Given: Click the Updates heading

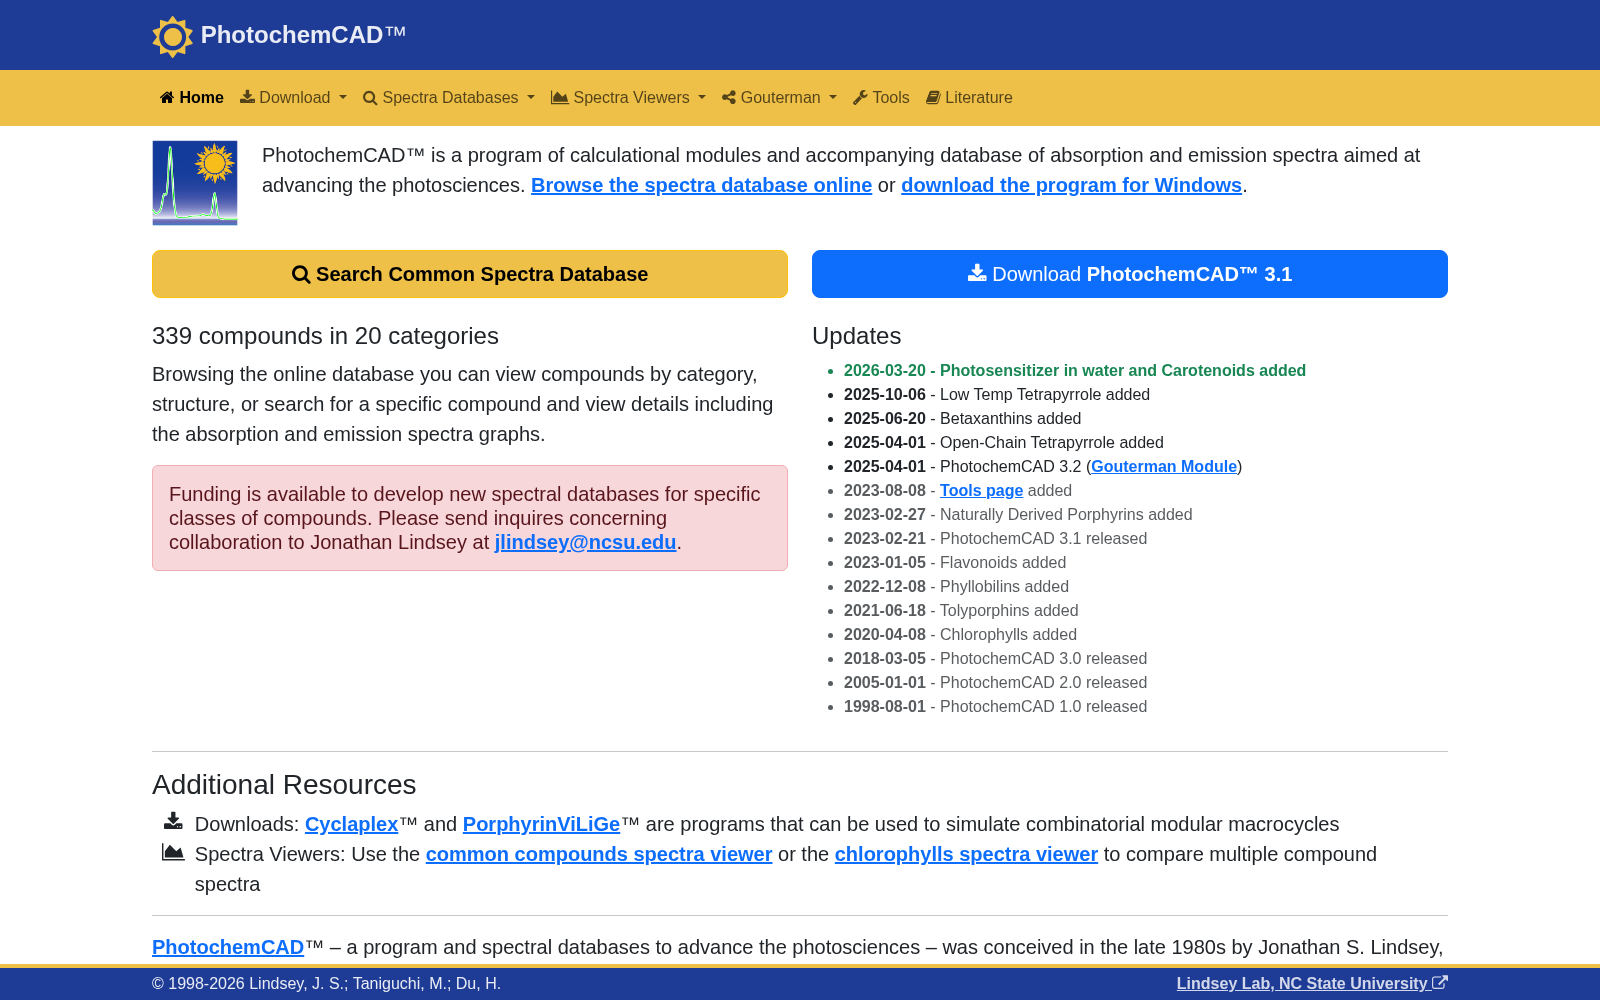Looking at the screenshot, I should (856, 336).
